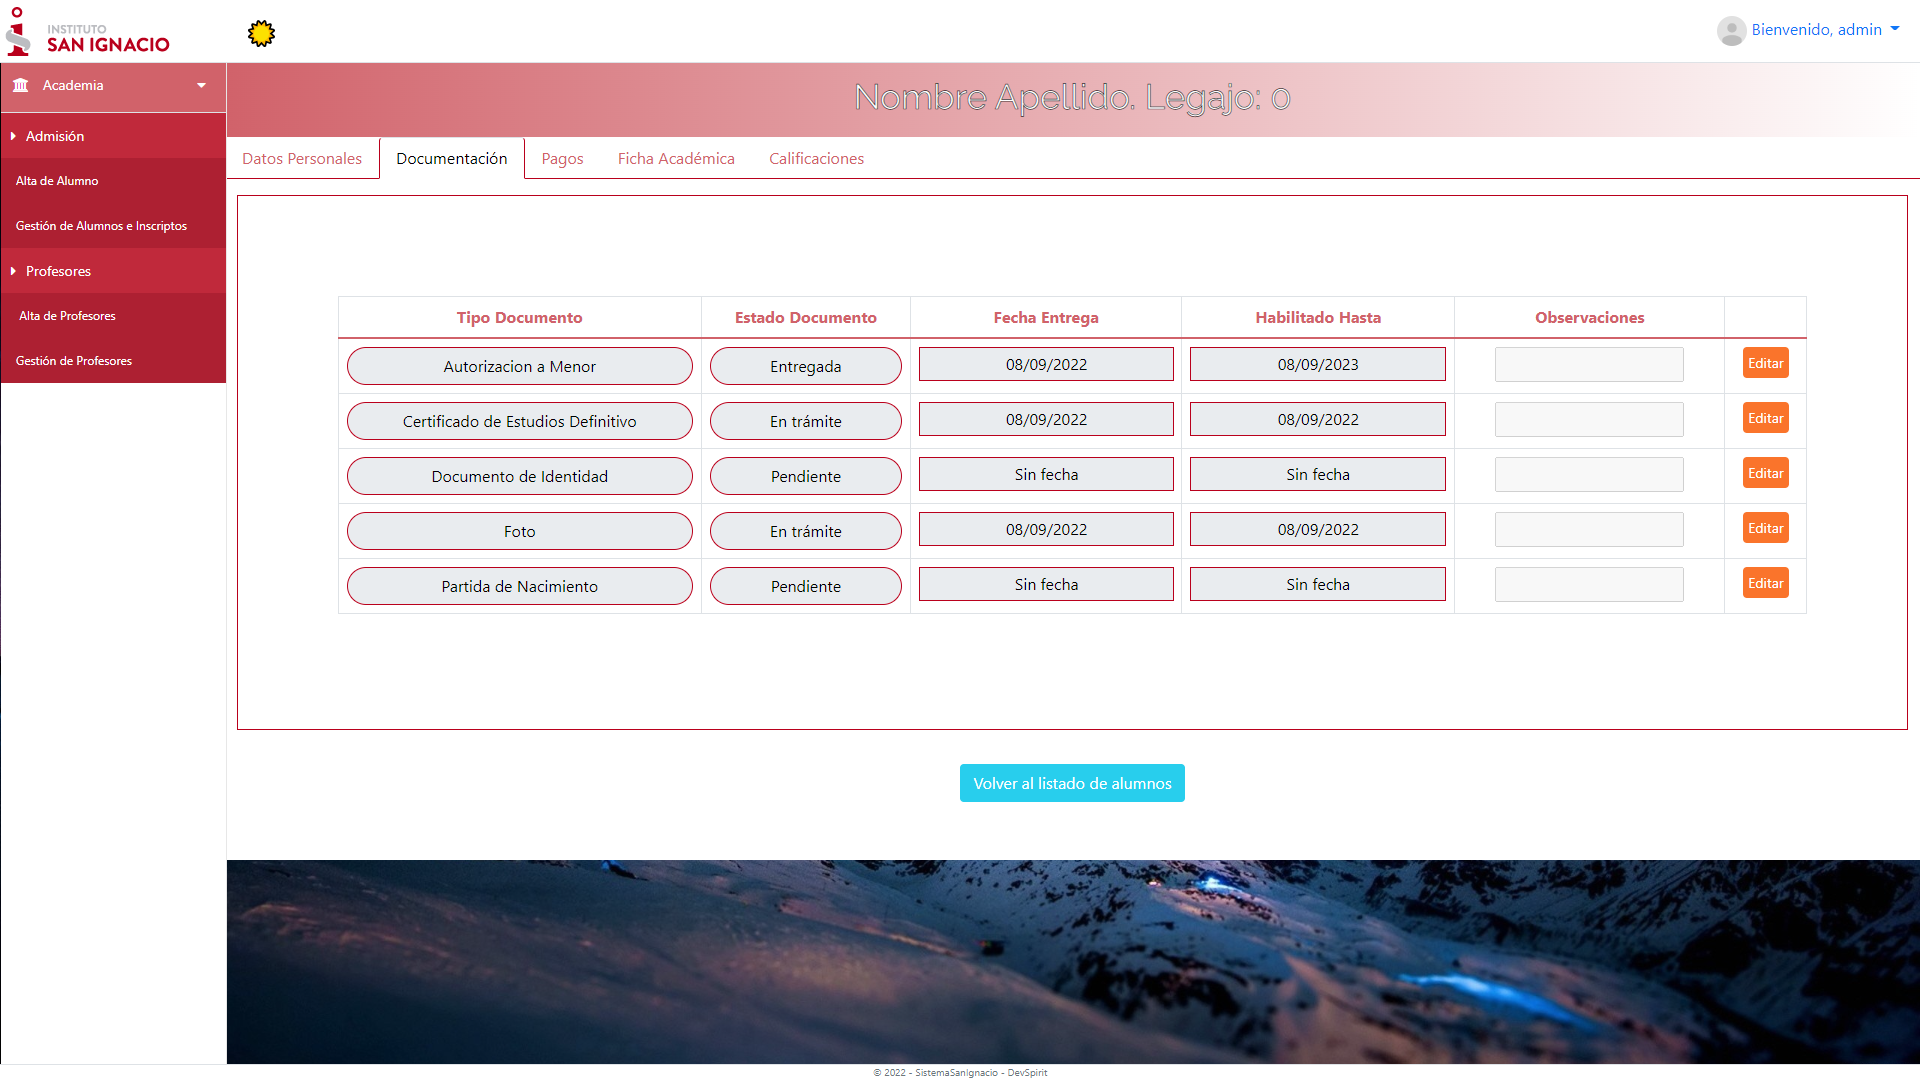The image size is (1920, 1080).
Task: Expand the Admisión section
Action: pos(55,136)
